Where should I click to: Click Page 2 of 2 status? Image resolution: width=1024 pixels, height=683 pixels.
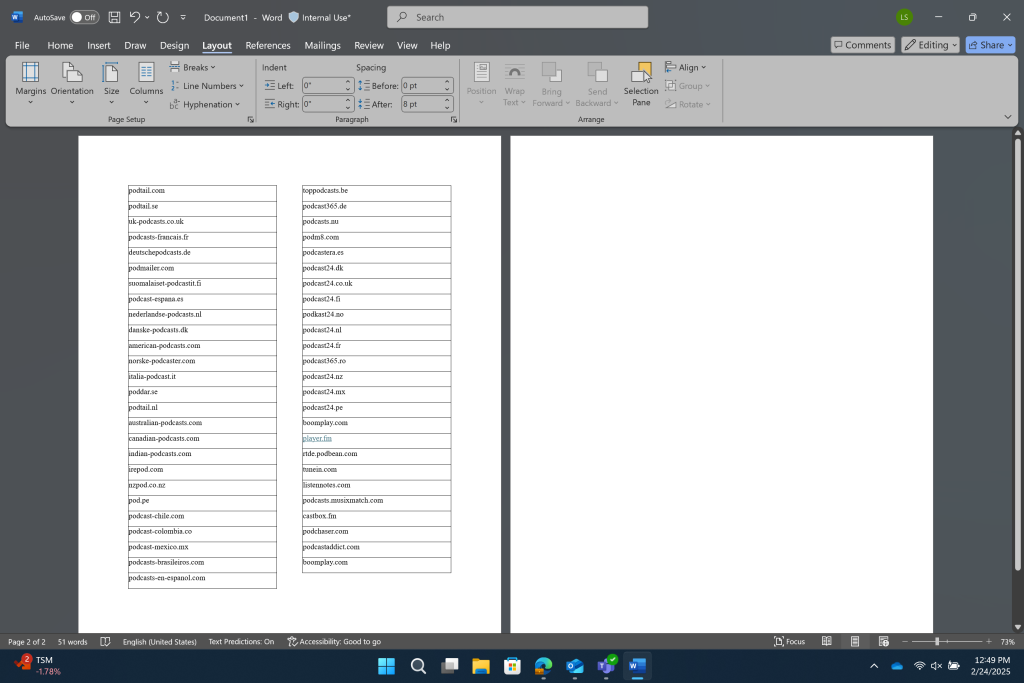pyautogui.click(x=27, y=642)
